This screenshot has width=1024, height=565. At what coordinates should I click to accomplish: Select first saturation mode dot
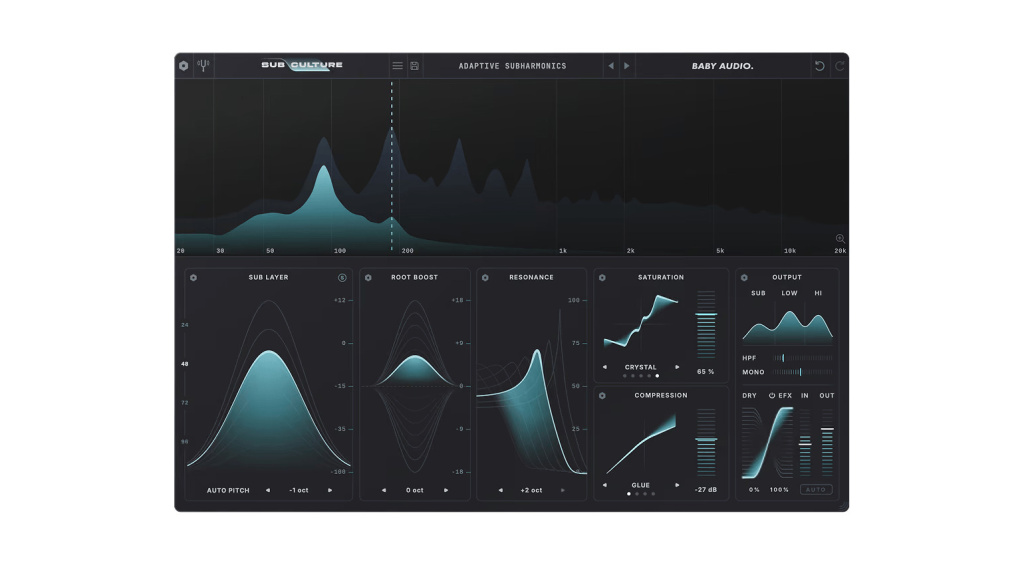click(625, 376)
